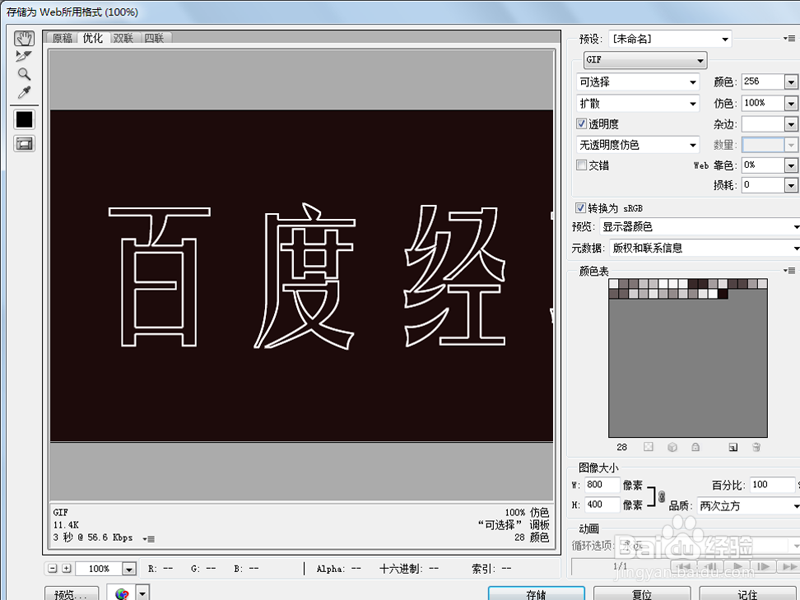800x600 pixels.
Task: Open the 预览 显示器颜色 dropdown
Action: click(700, 227)
